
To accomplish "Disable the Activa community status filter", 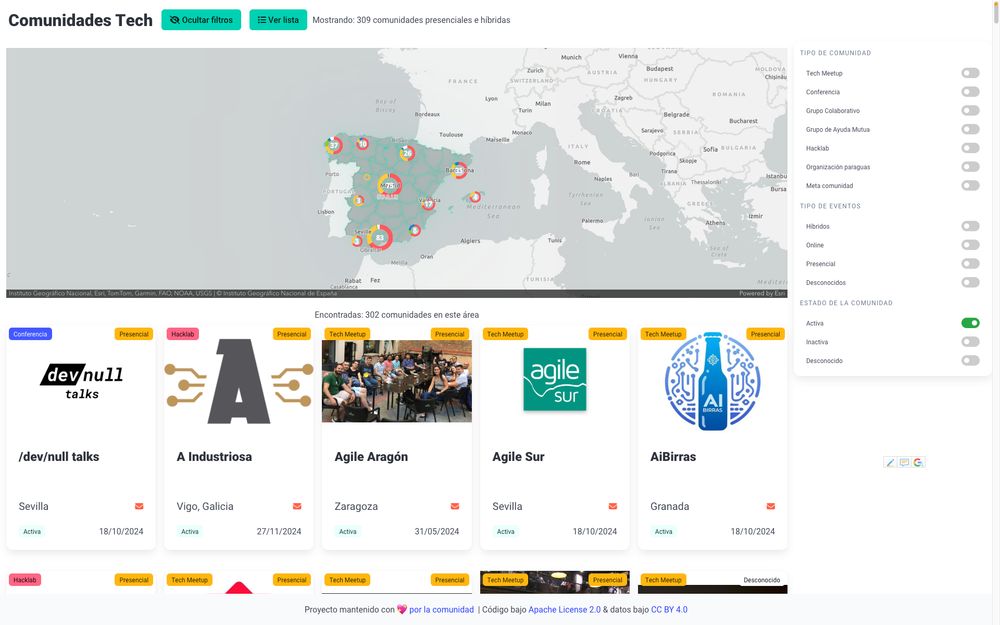I will [970, 323].
